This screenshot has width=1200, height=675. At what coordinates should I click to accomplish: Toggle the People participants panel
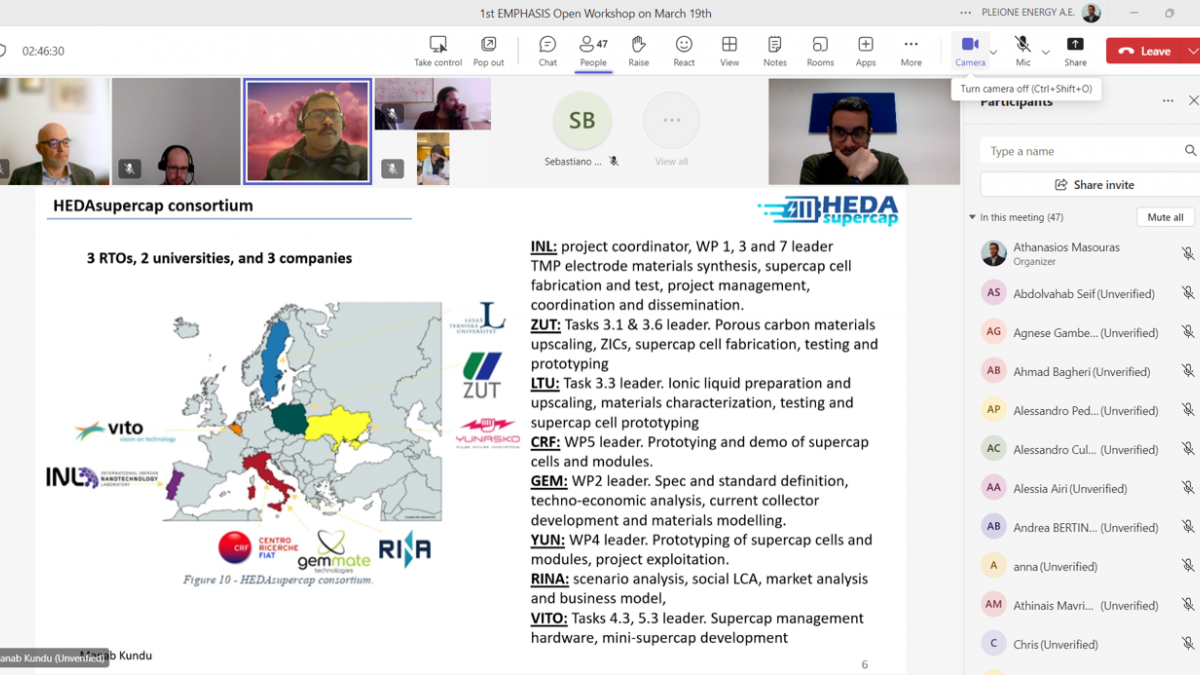pyautogui.click(x=593, y=50)
